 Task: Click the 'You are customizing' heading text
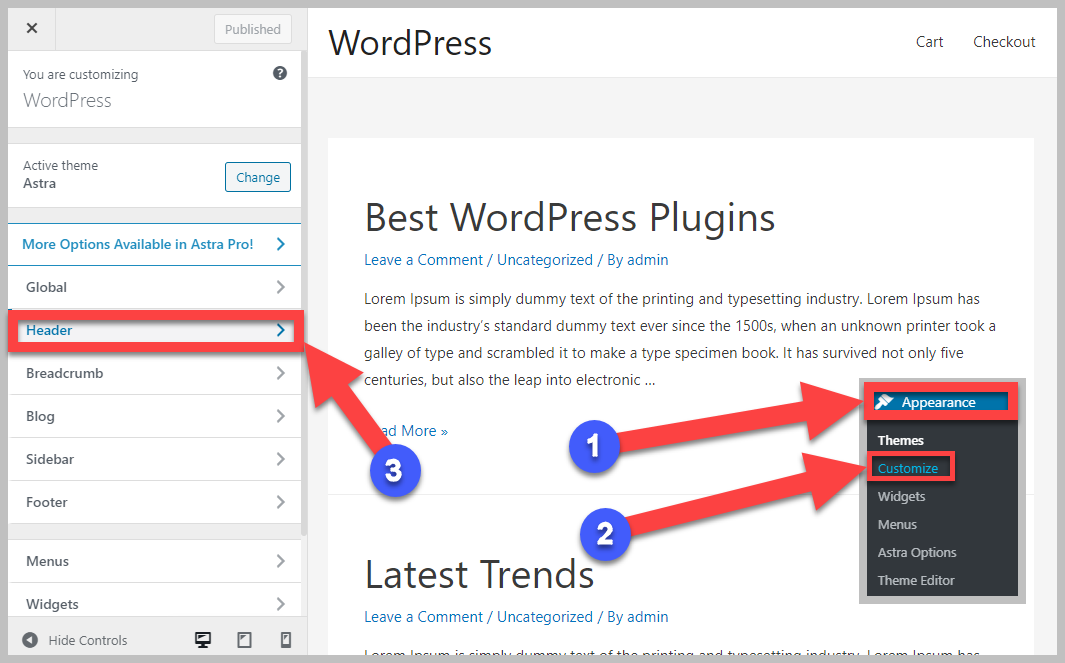coord(80,75)
